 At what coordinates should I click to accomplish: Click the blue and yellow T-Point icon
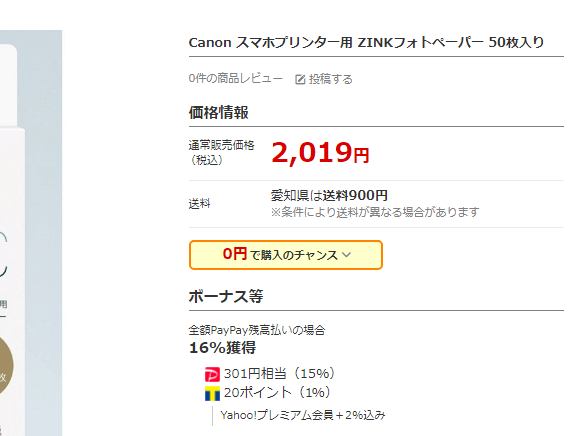click(x=212, y=393)
